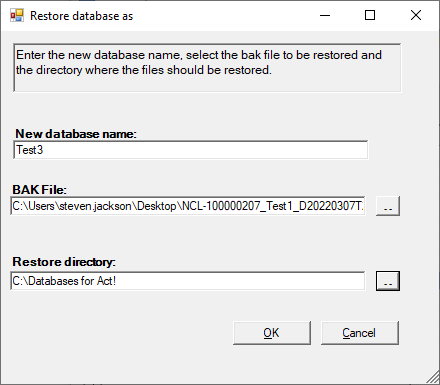Screen dimensions: 440x385
Task: Cancel the restore dialog
Action: (x=360, y=333)
